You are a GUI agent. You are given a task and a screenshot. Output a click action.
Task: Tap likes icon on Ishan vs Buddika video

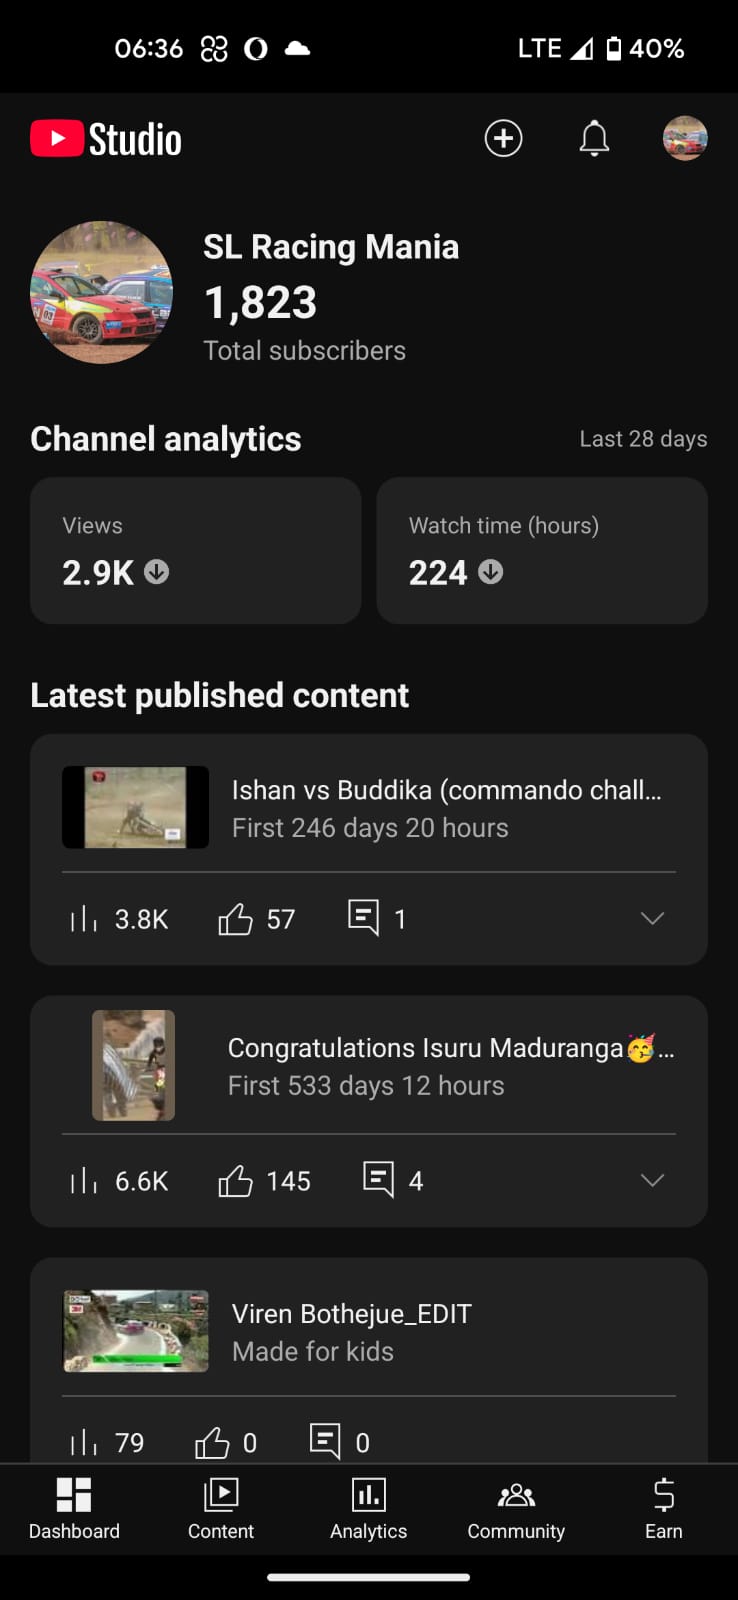point(235,918)
